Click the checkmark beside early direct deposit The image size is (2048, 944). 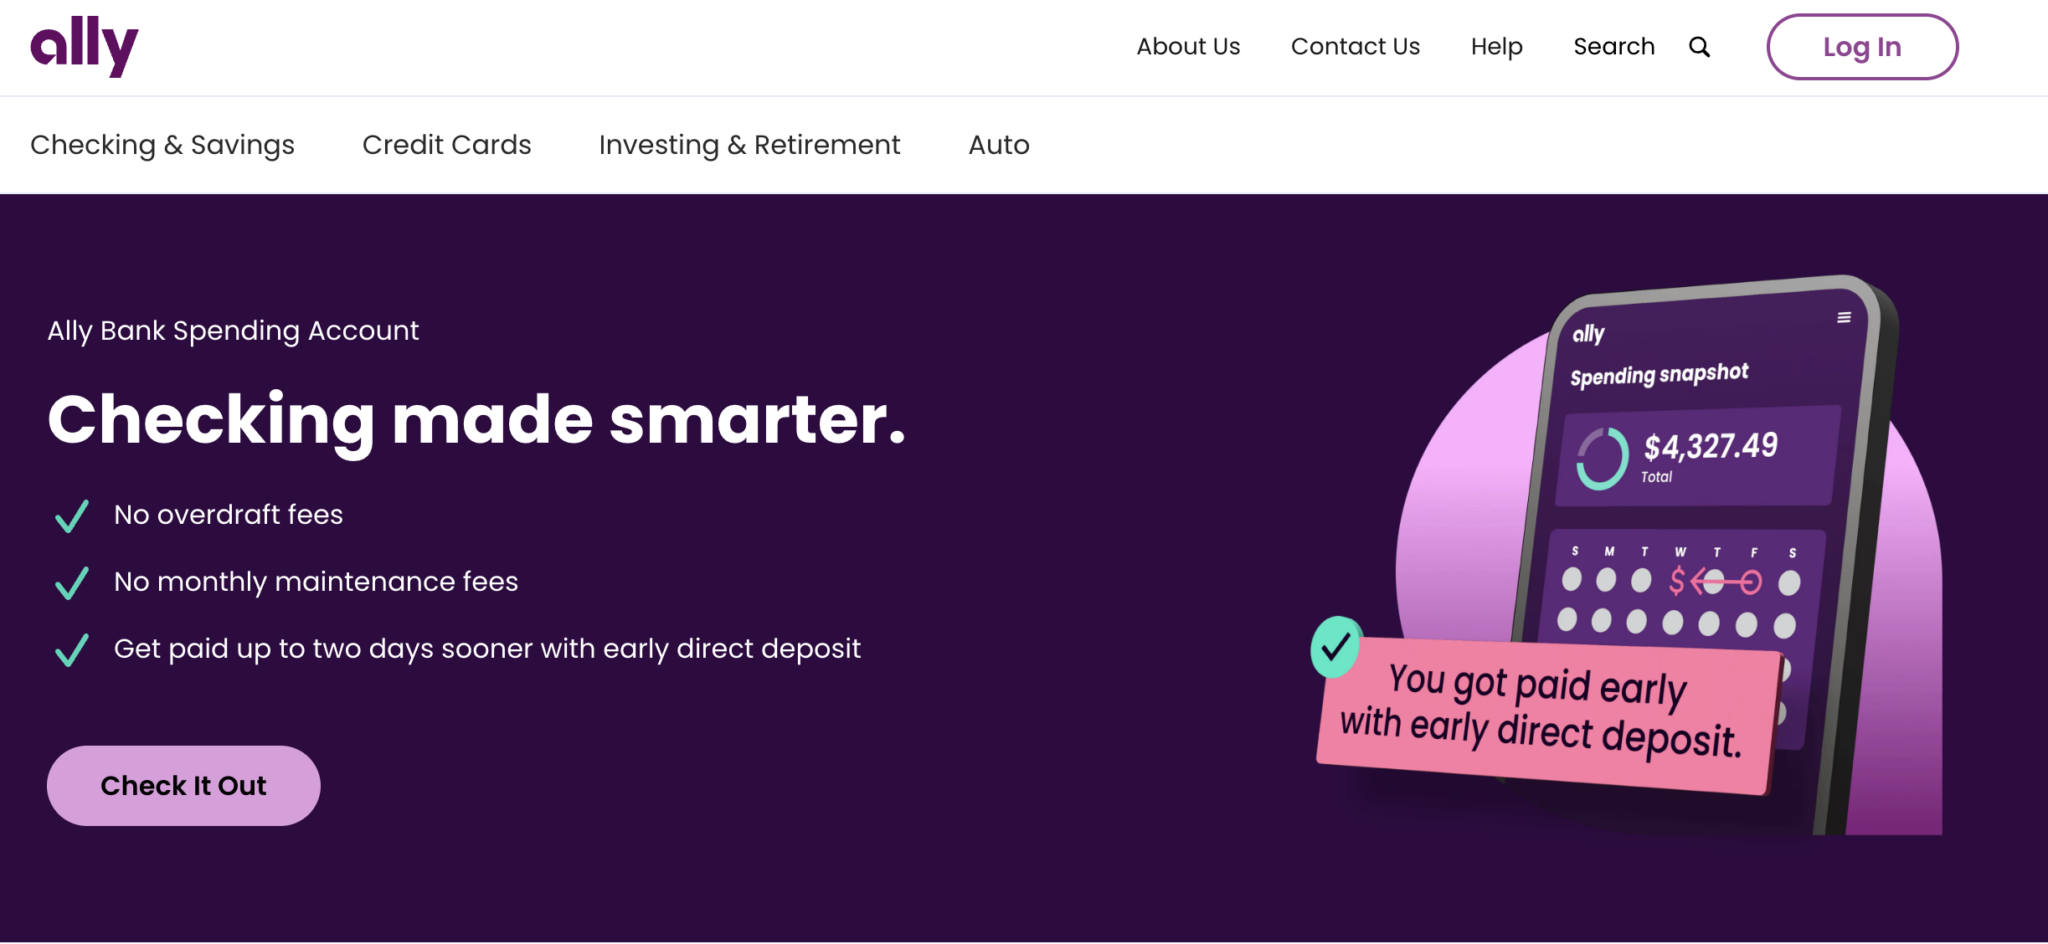tap(72, 650)
